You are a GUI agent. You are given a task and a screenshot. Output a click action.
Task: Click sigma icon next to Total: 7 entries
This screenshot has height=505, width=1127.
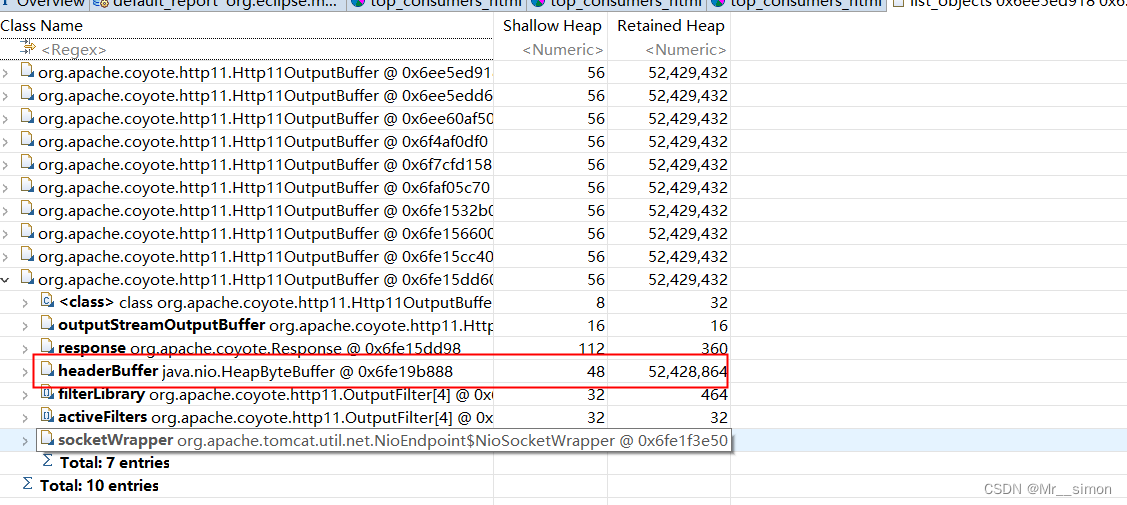[x=48, y=461]
